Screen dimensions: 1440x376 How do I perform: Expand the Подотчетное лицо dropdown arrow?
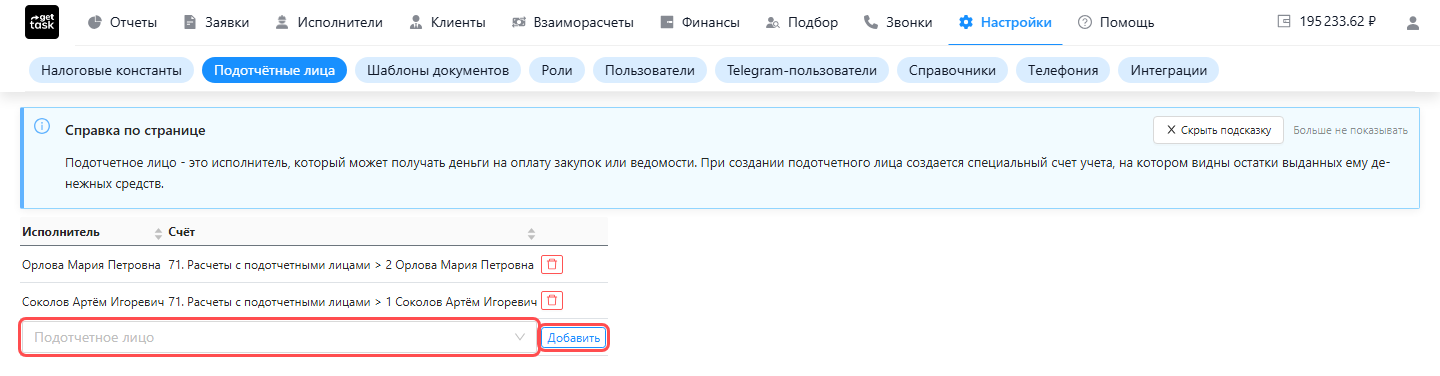coord(520,338)
